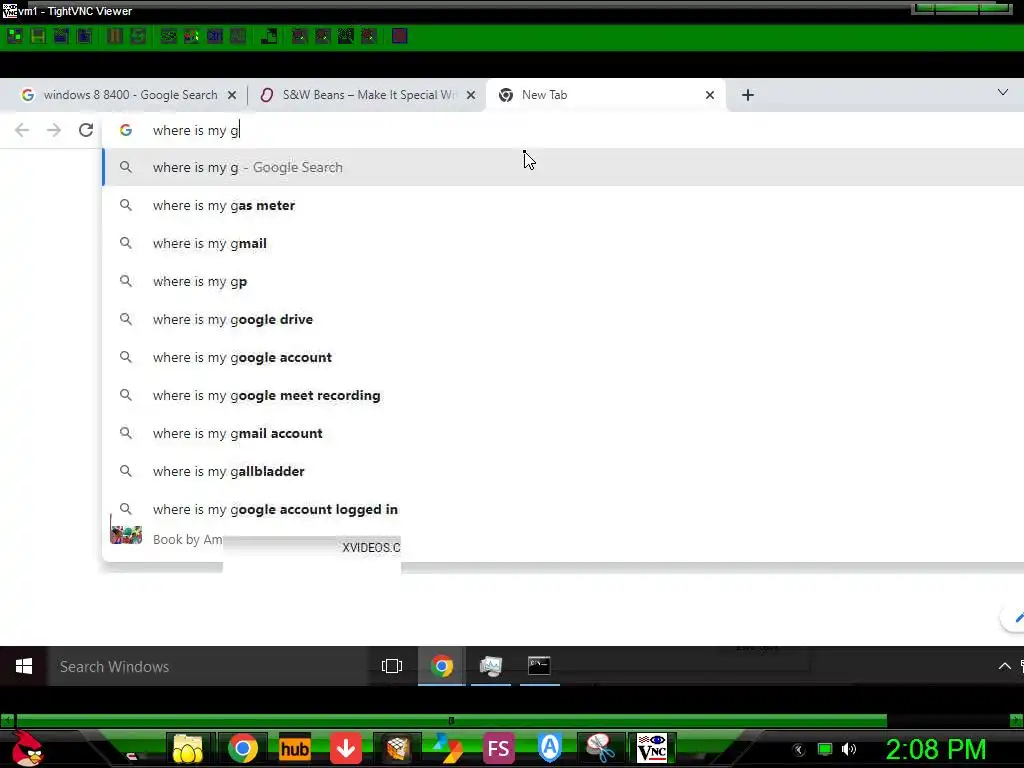Close the S&W Beans tab
Screen dimensions: 1024x768
(471, 95)
